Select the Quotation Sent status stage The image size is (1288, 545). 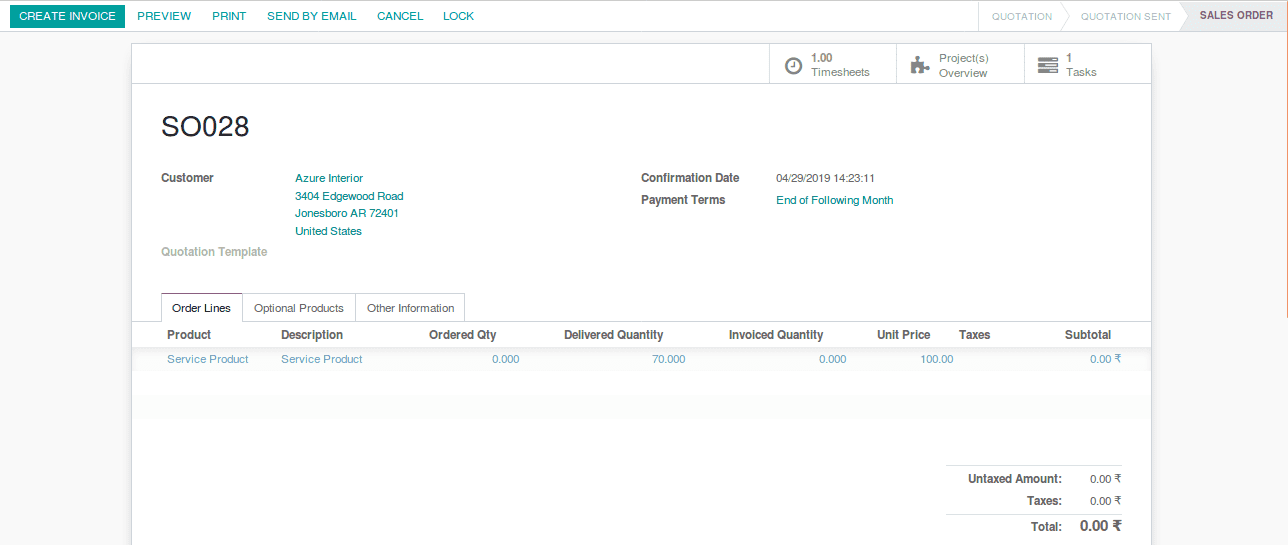[1125, 16]
